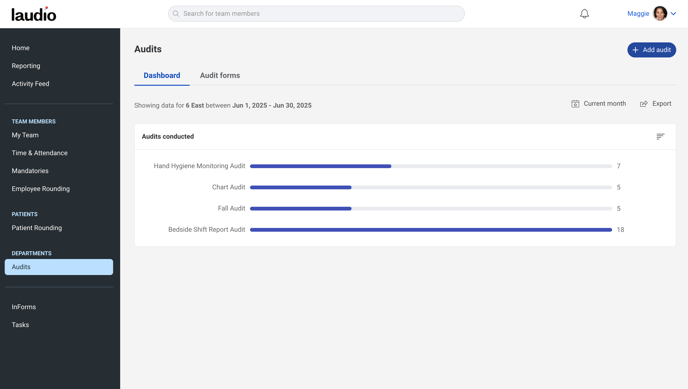Click the Bedside Shift Report Audit bar

pos(430,229)
